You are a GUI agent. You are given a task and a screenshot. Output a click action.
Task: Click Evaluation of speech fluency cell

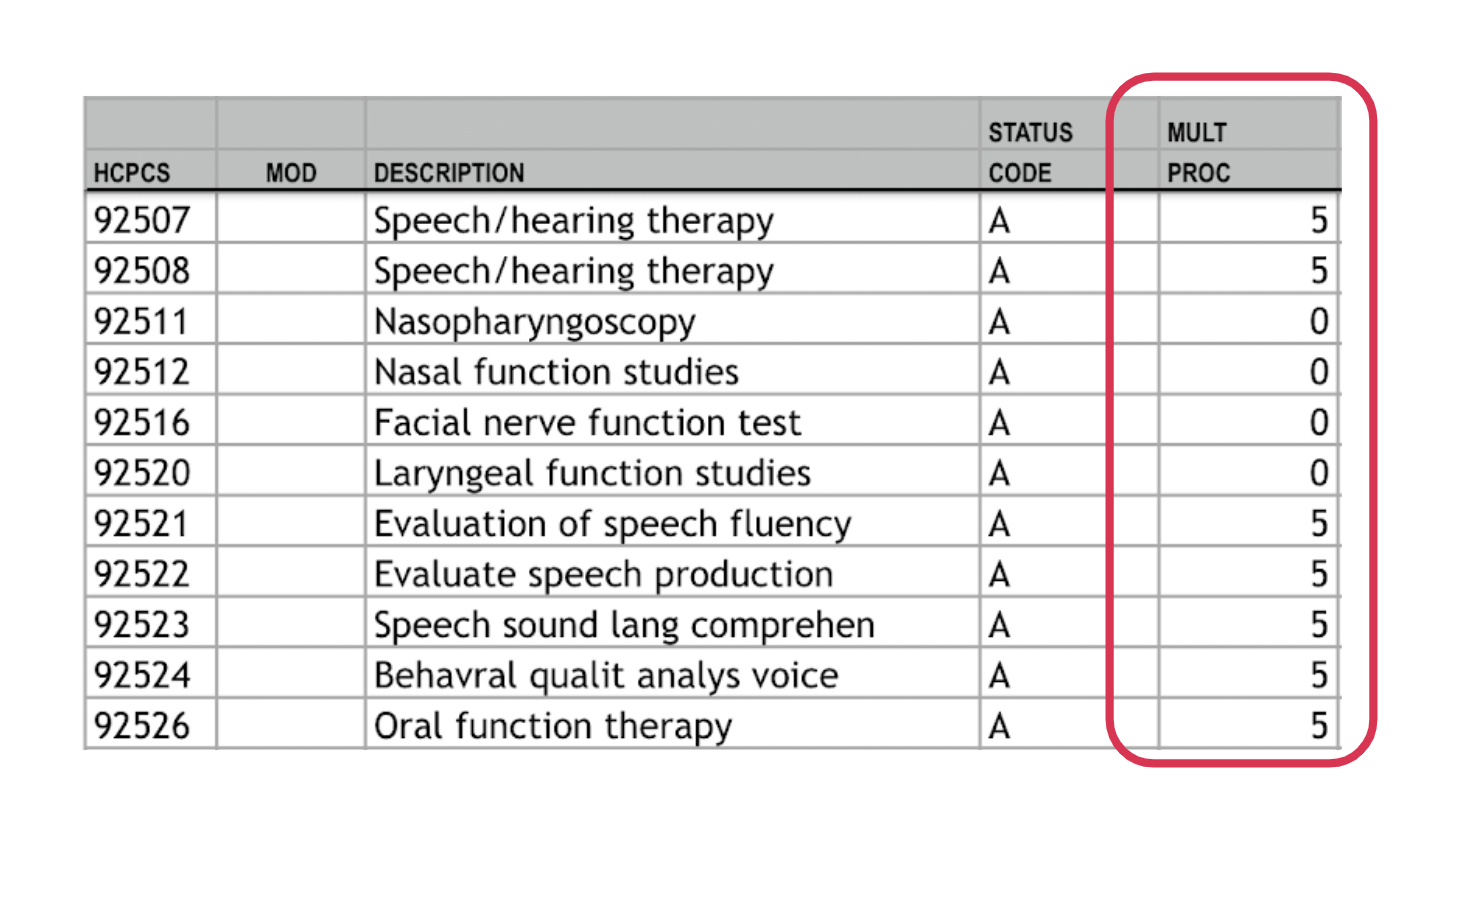[672, 522]
